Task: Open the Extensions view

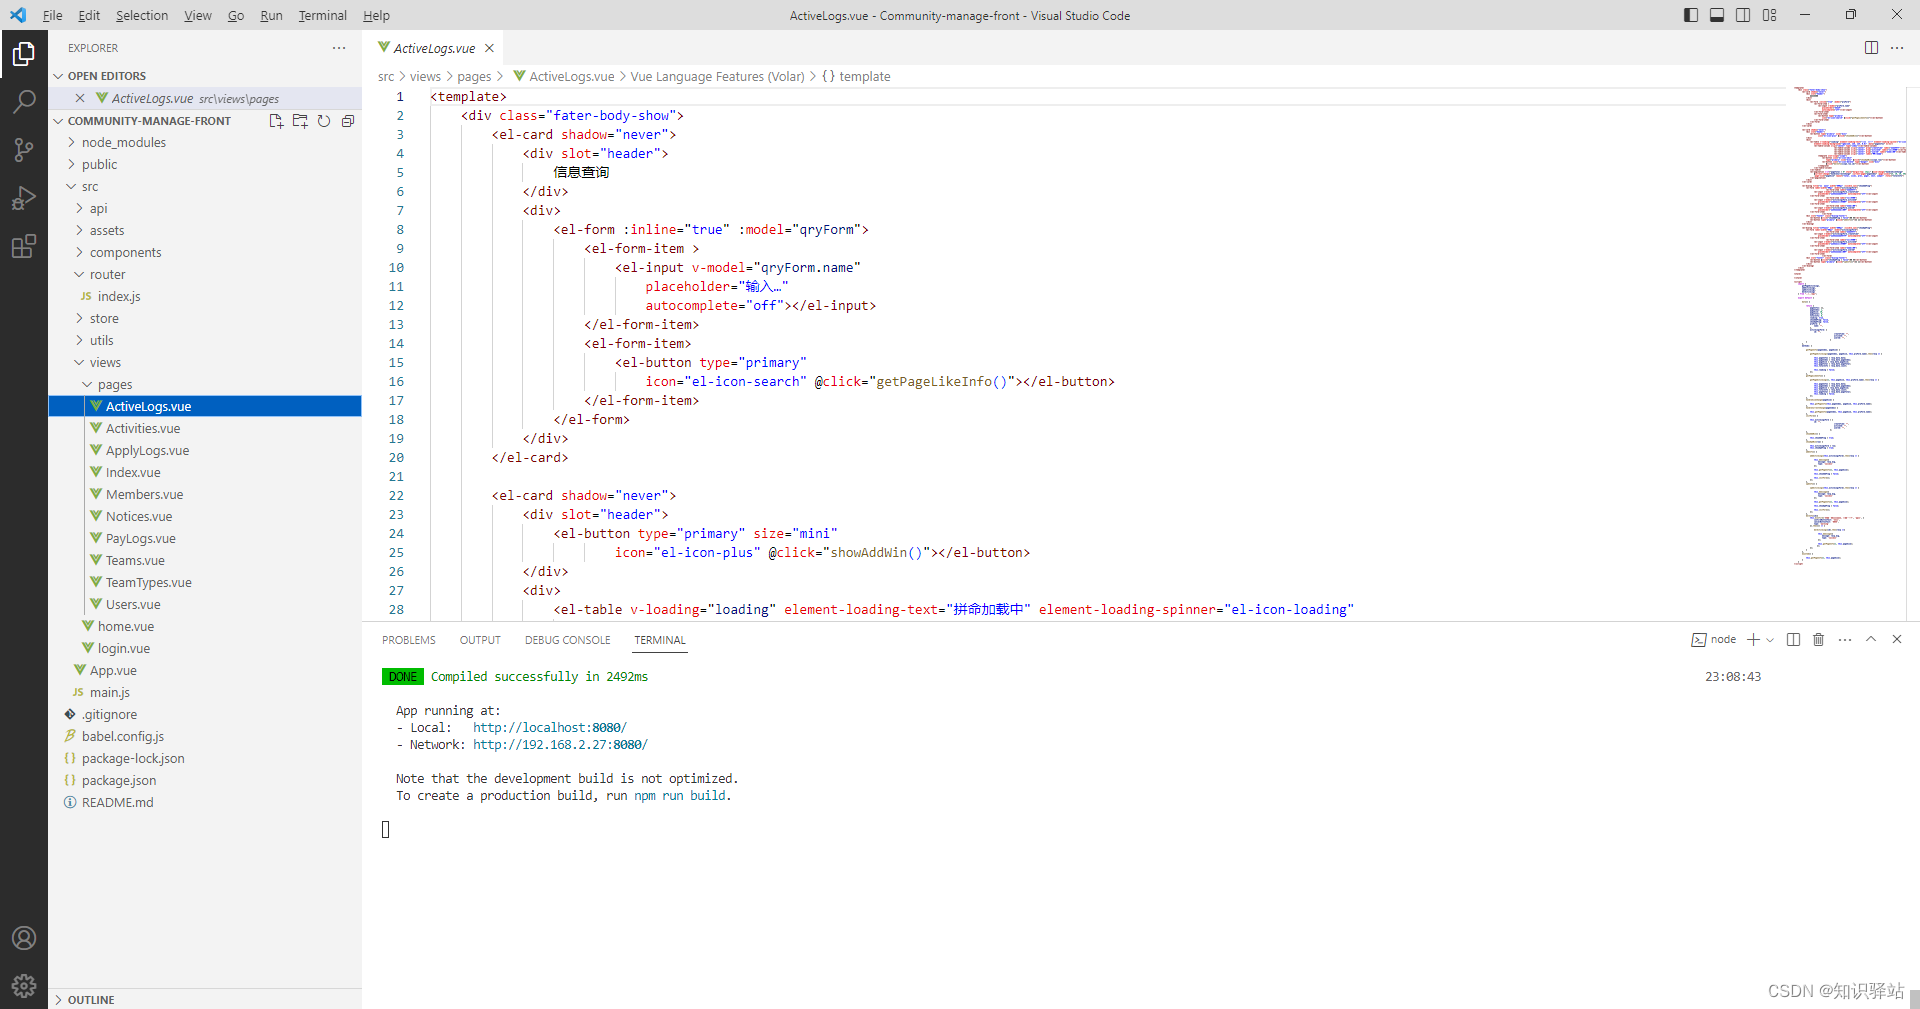Action: [x=24, y=245]
